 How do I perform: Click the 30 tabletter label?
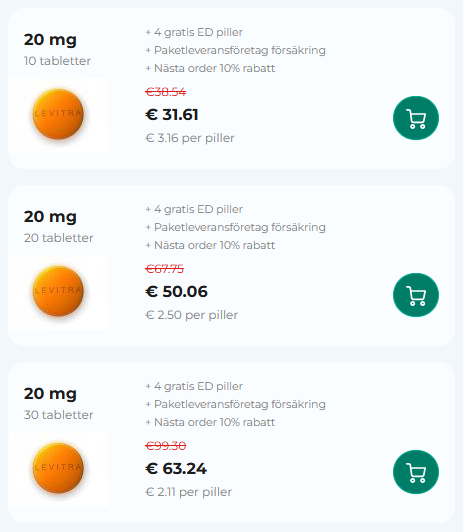58,415
